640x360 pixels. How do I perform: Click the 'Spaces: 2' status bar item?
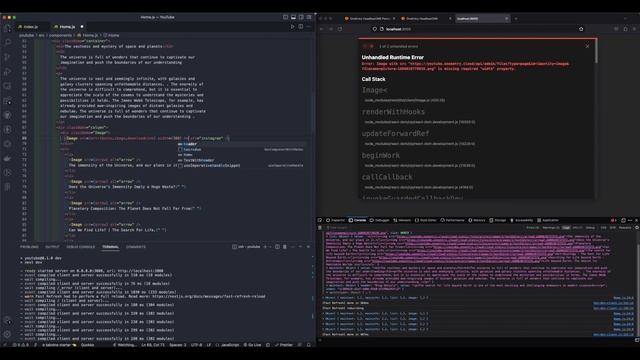[178, 345]
